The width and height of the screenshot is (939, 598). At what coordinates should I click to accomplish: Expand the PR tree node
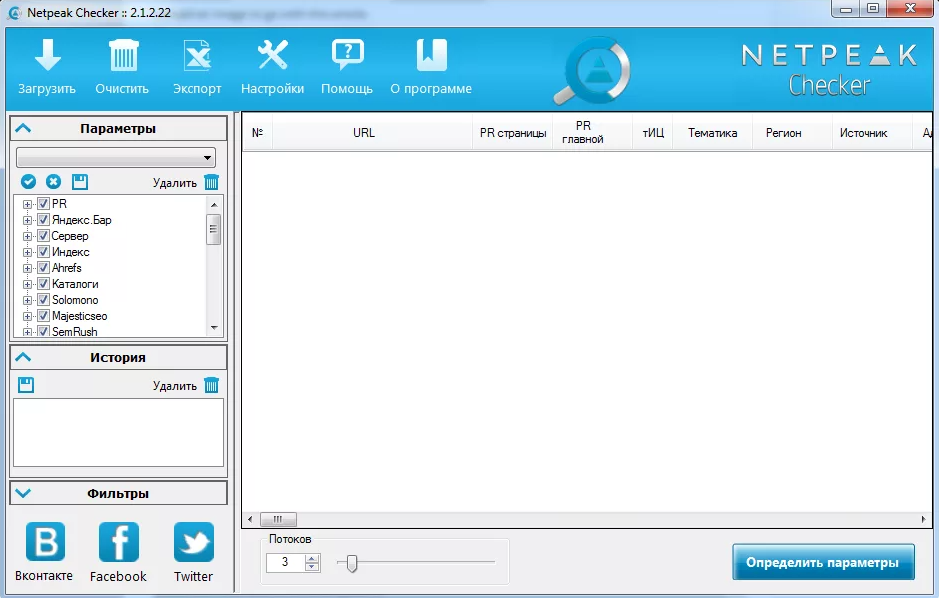click(27, 204)
